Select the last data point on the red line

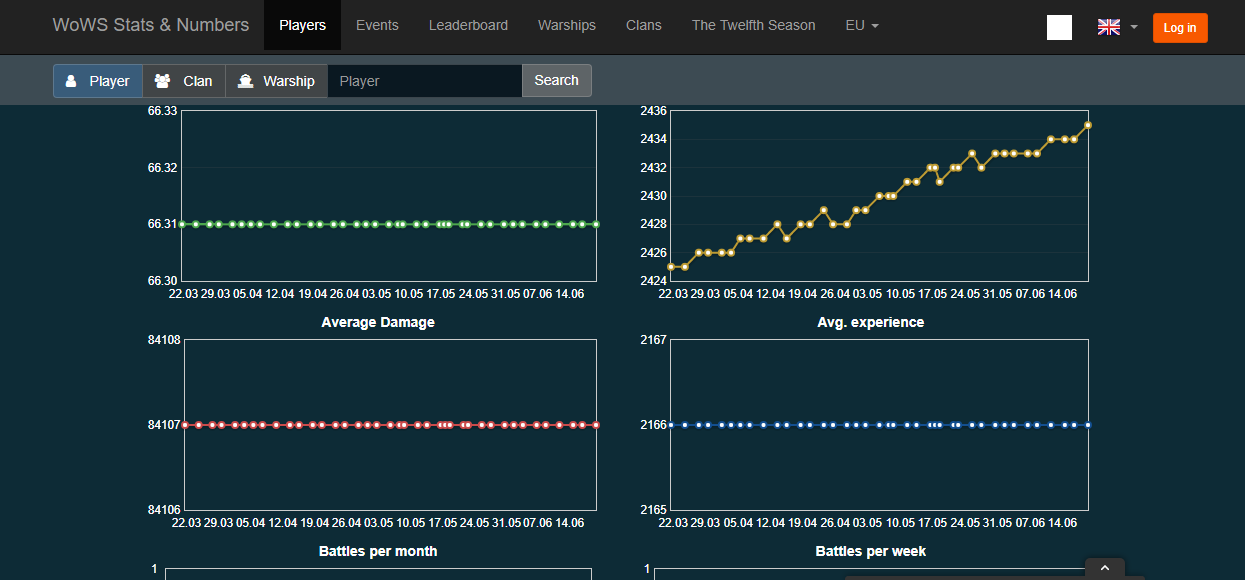pyautogui.click(x=596, y=425)
